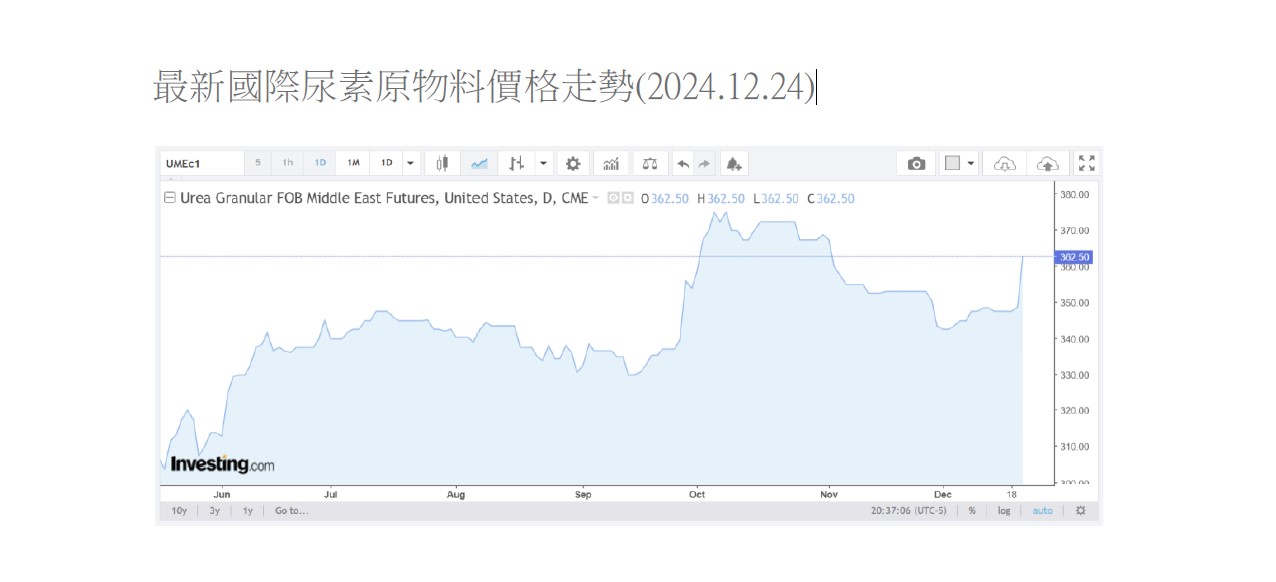Viewport: 1276px width, 582px height.
Task: Add an alert with the bell icon
Action: click(733, 163)
